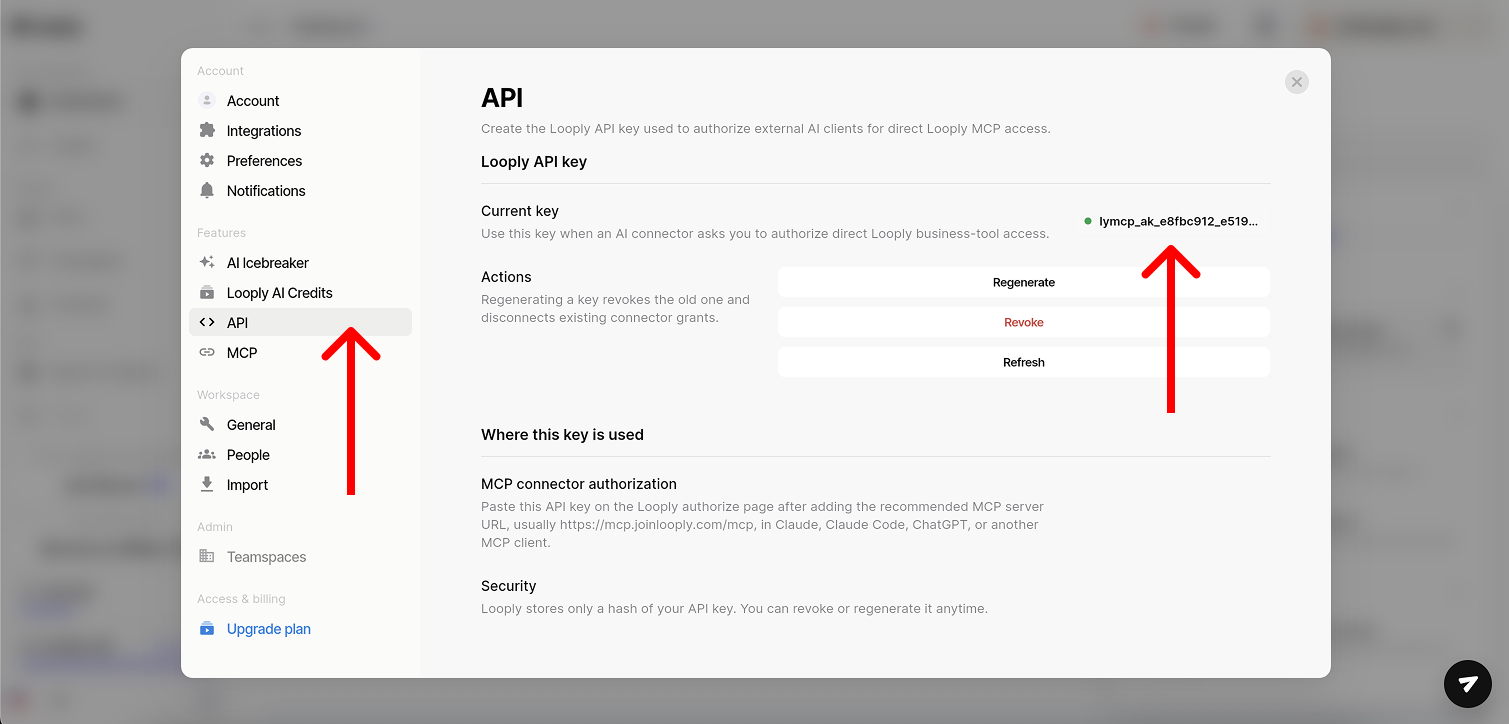This screenshot has width=1509, height=724.
Task: Click the Teamspaces building icon
Action: tap(207, 556)
